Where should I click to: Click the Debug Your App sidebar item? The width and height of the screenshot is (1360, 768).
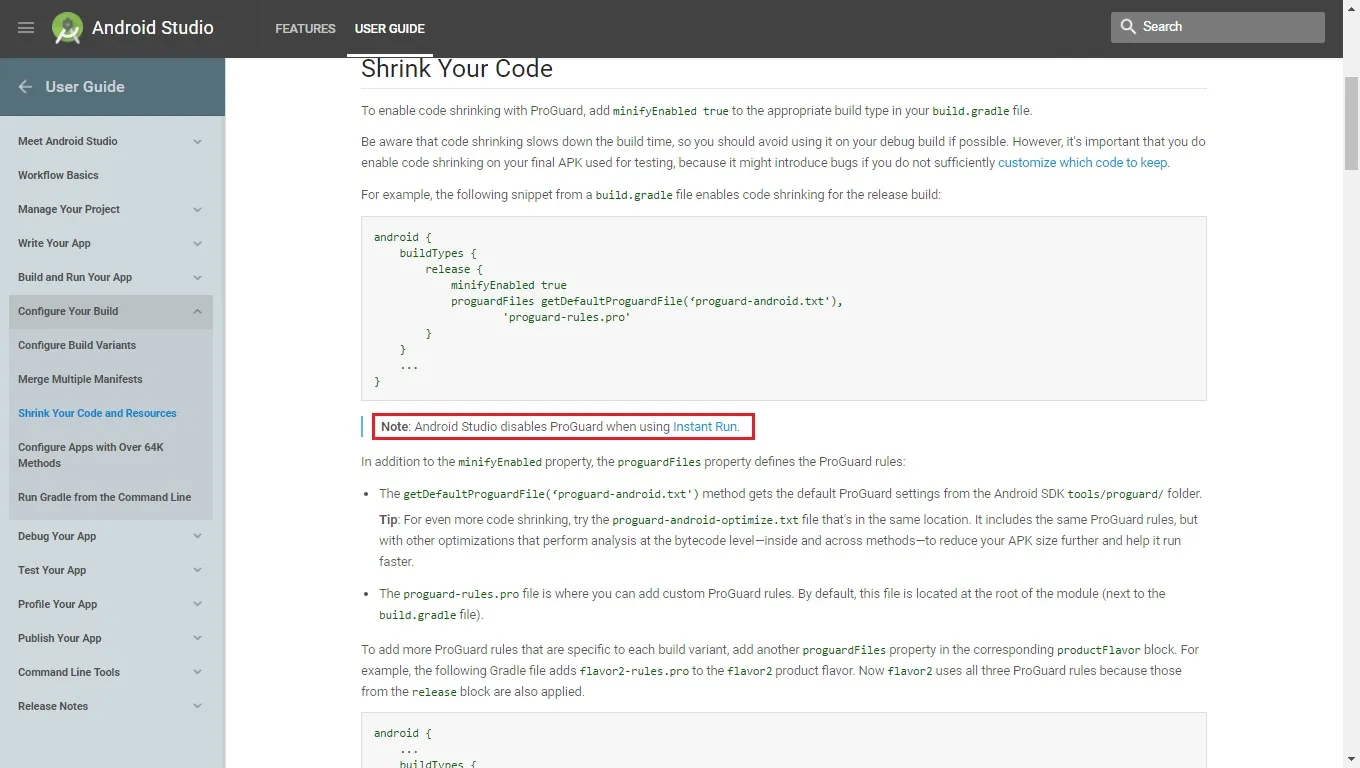click(x=57, y=537)
